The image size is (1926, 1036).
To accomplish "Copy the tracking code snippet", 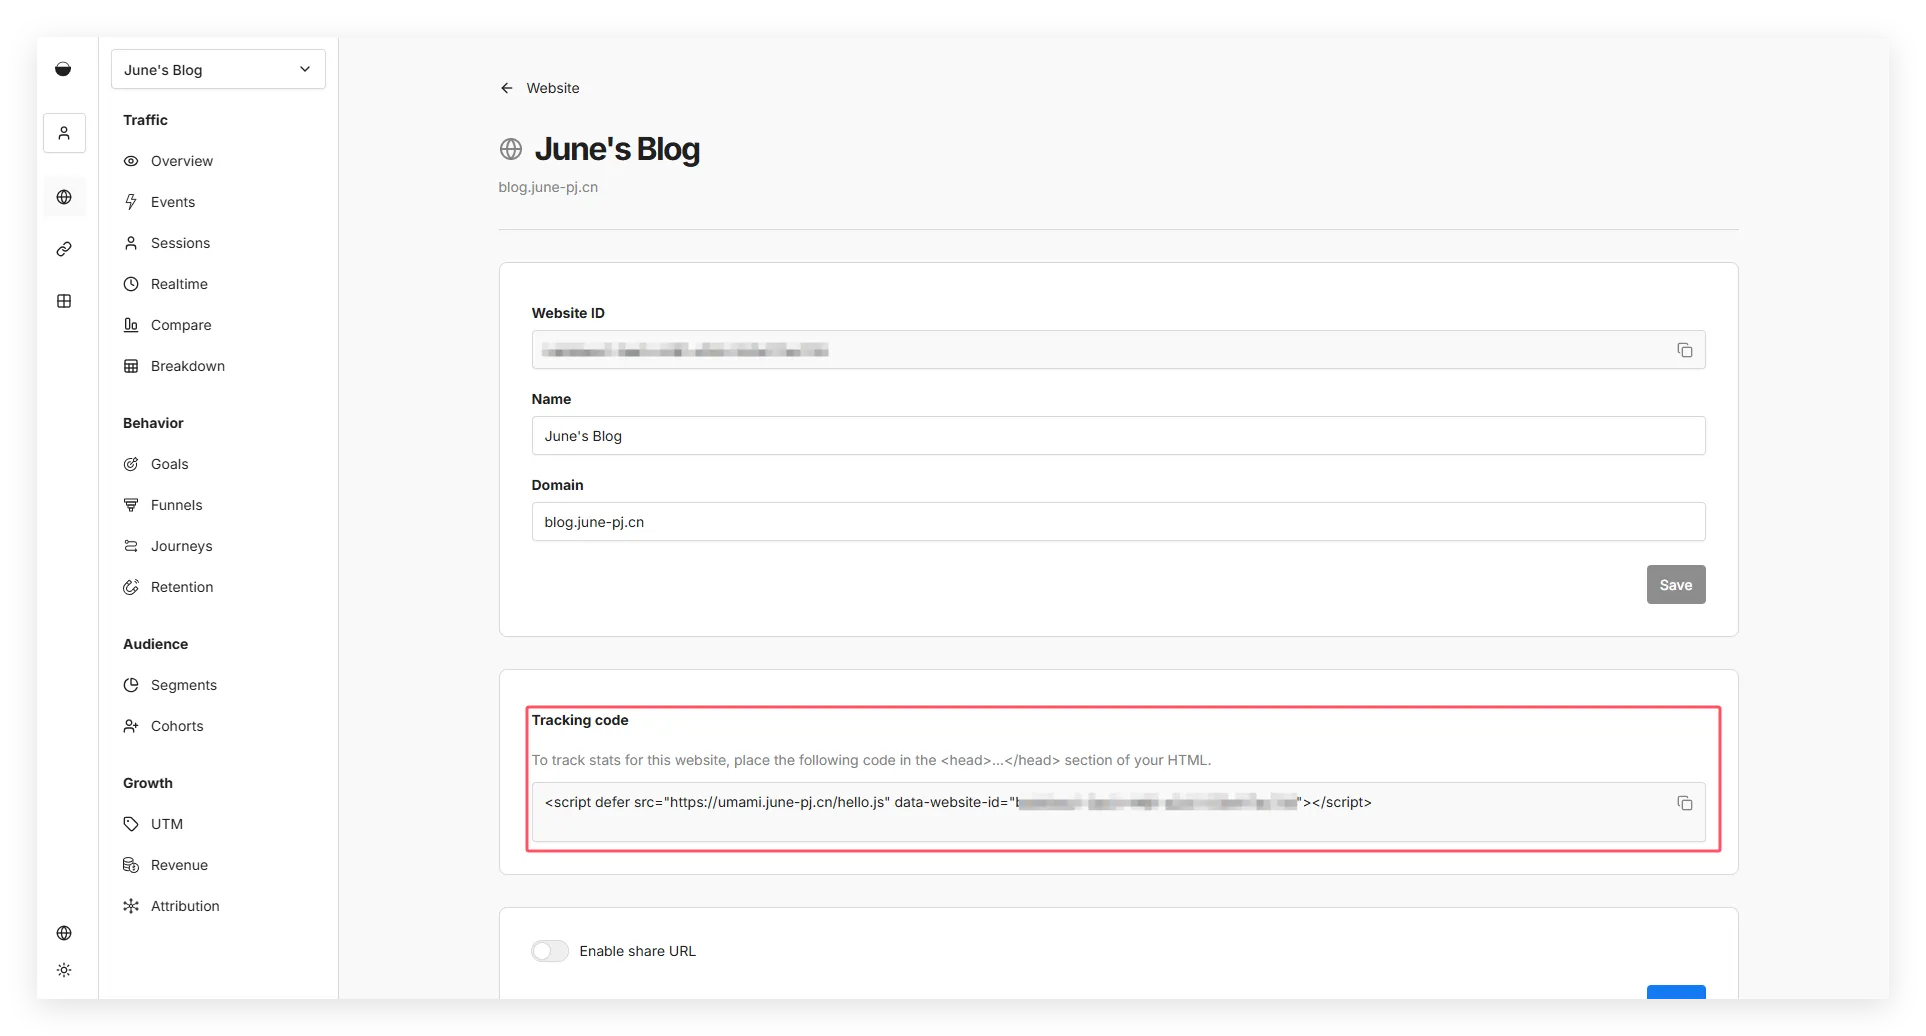I will pos(1684,803).
